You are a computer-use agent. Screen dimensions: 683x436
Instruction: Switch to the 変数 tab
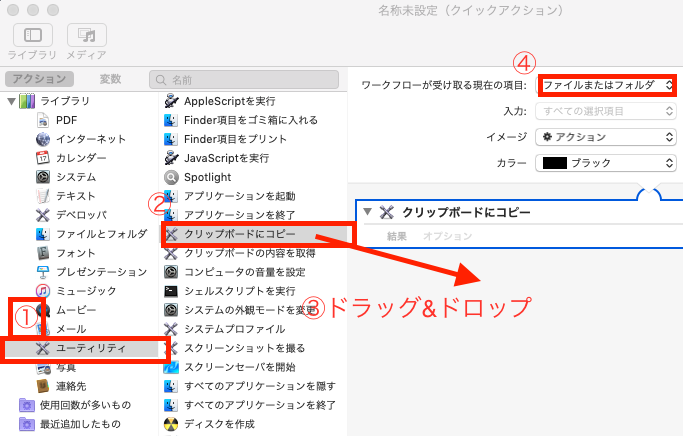pyautogui.click(x=110, y=79)
